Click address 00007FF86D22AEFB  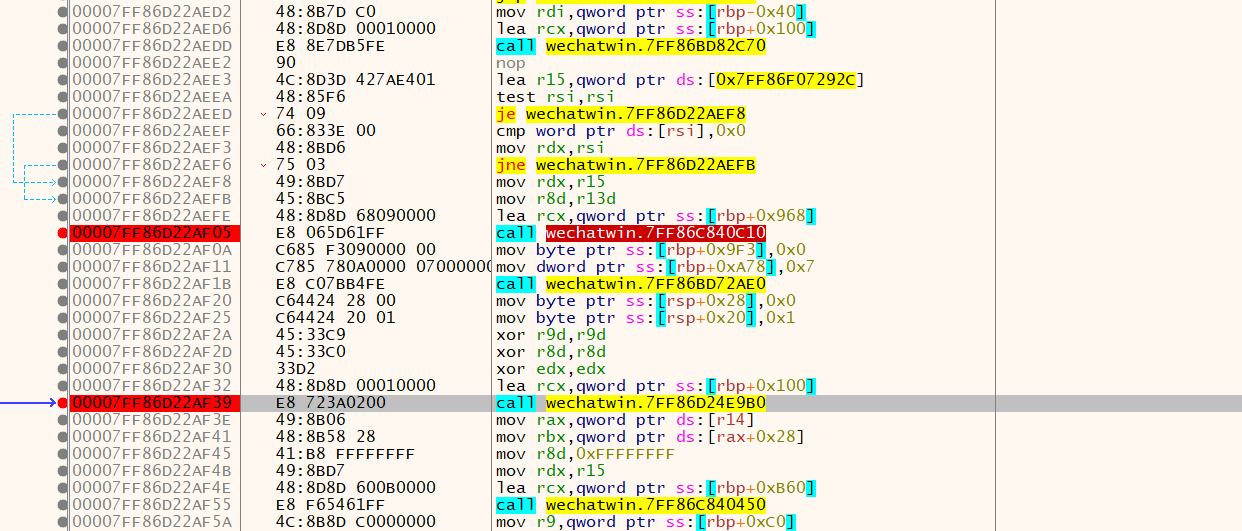[x=151, y=199]
